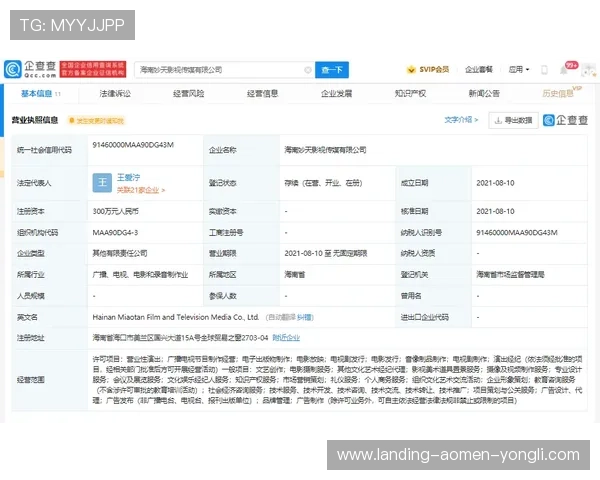Open SVIP会员 membership link
Viewport: 600px width, 480px height.
click(434, 69)
